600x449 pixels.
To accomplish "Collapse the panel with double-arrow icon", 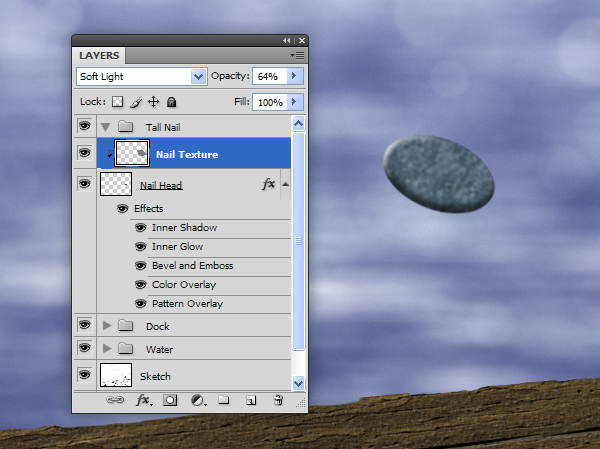I will [x=287, y=40].
